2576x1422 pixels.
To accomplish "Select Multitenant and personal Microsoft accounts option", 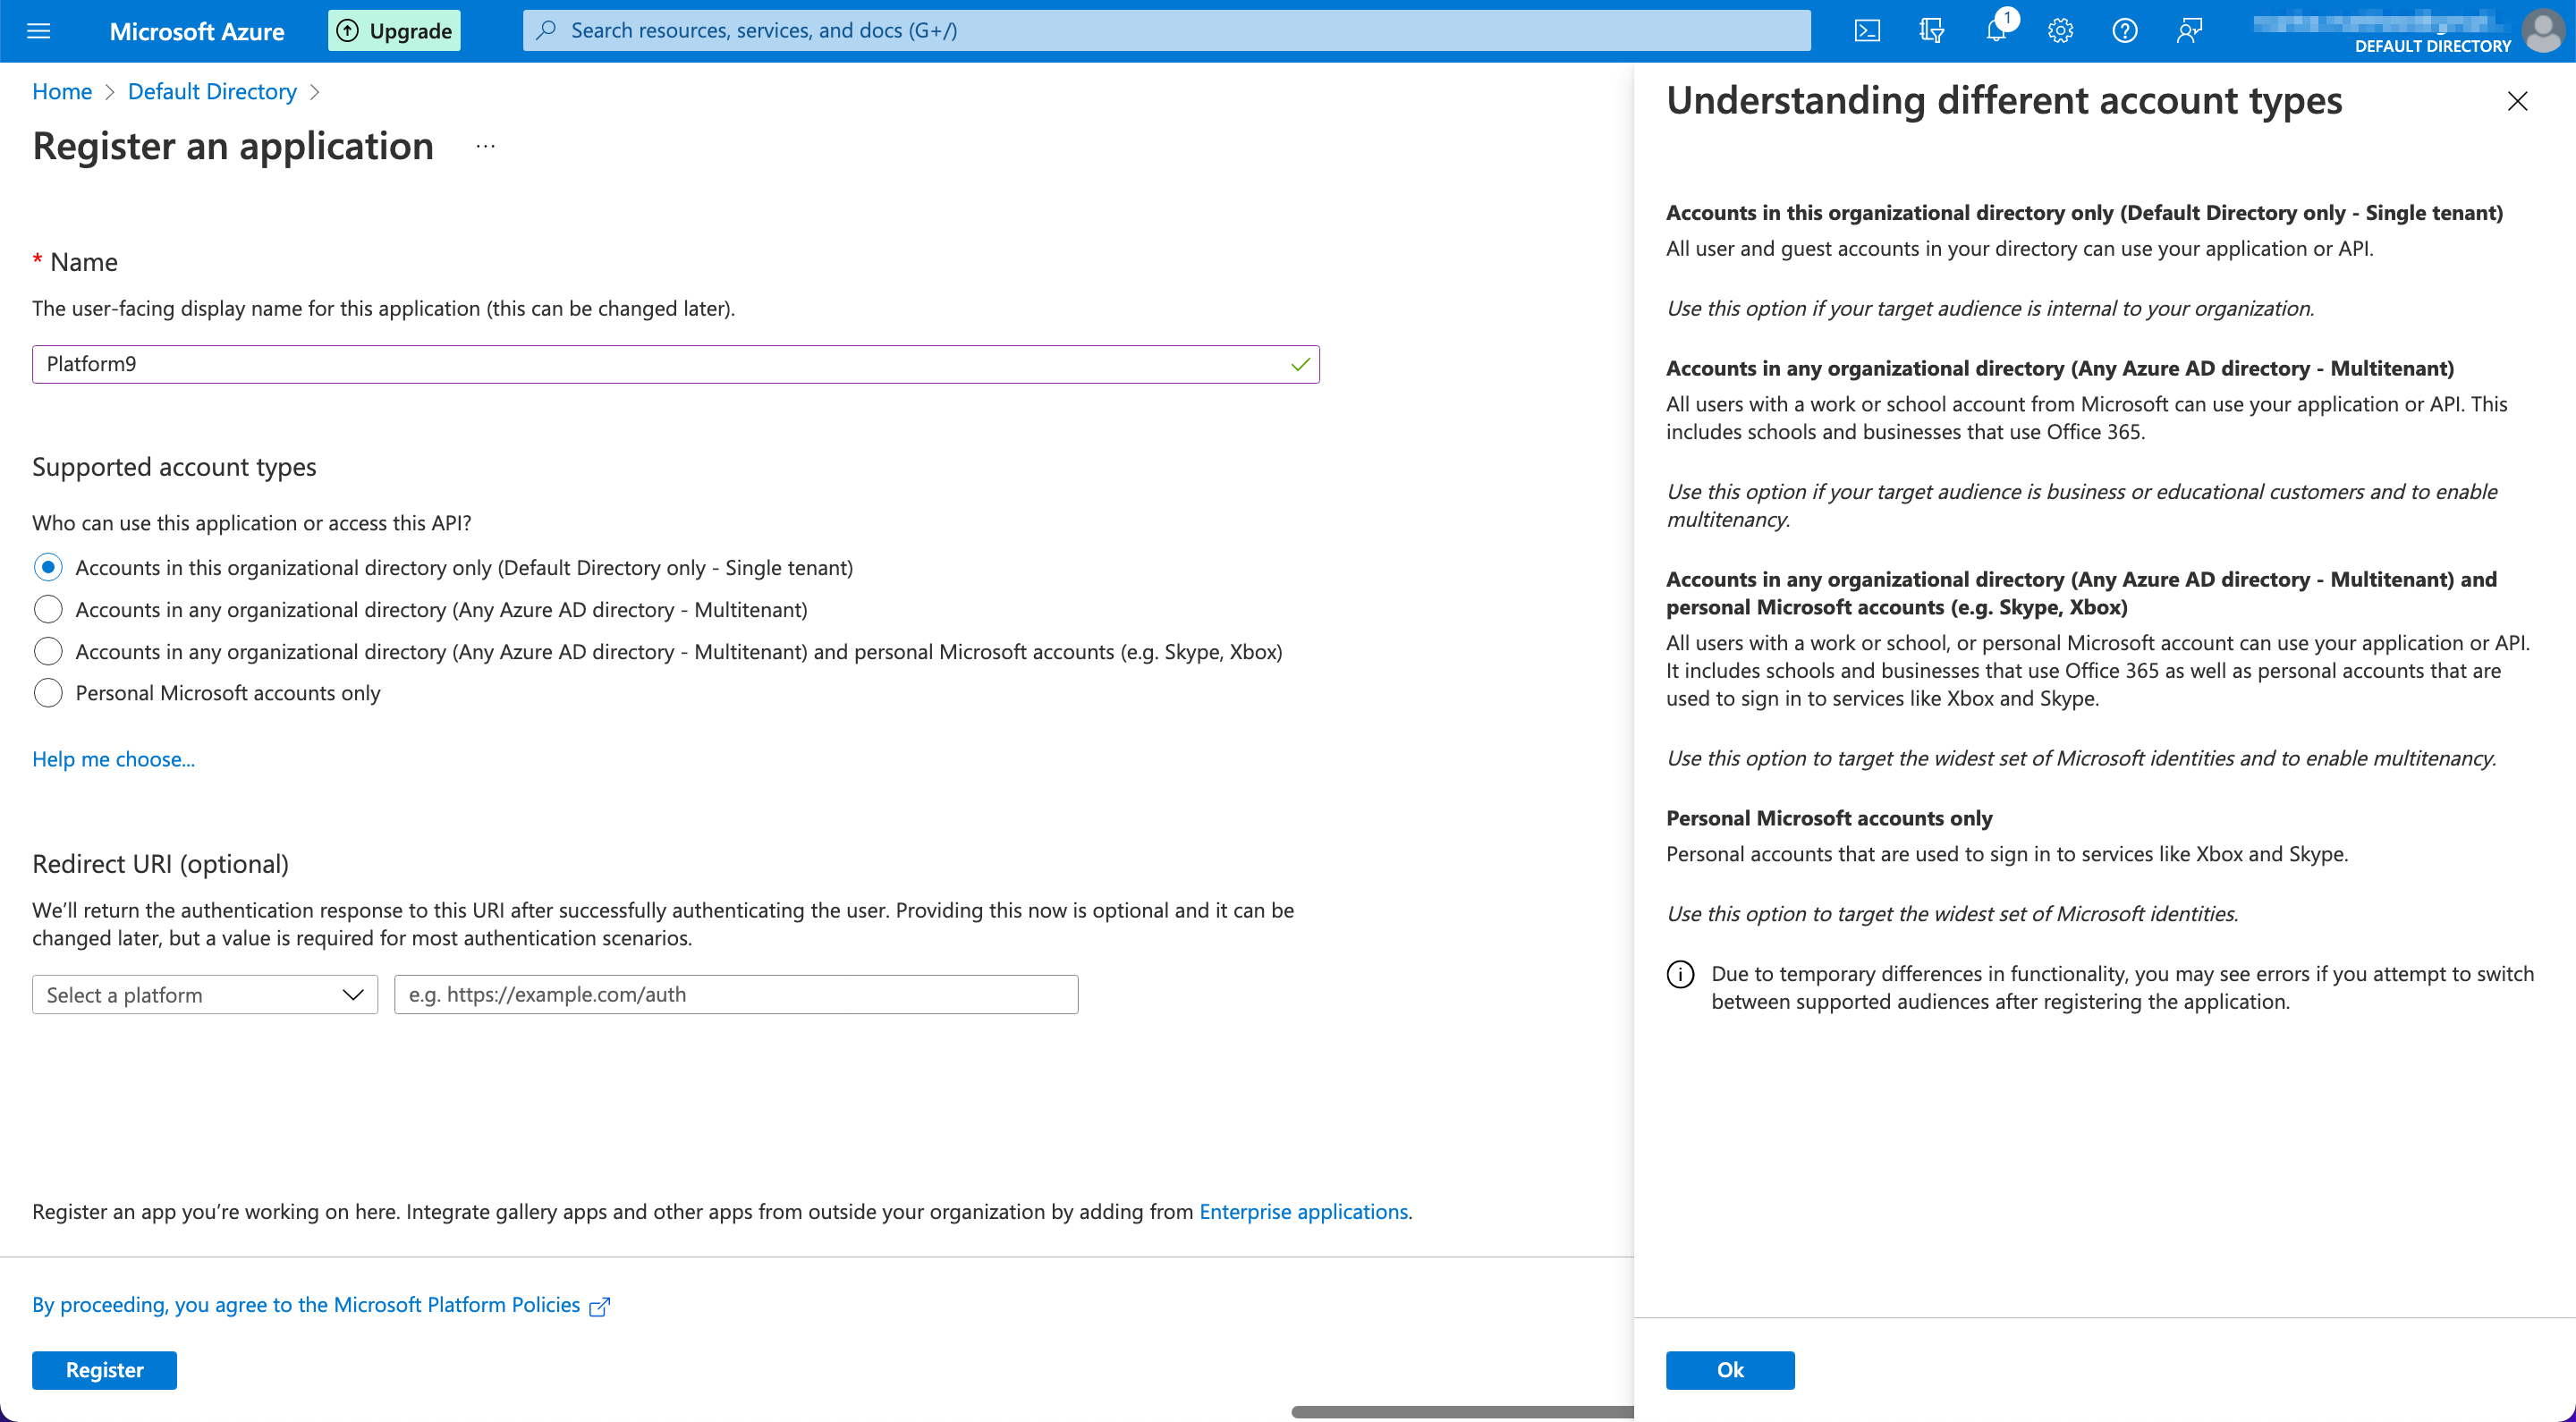I will tap(48, 652).
